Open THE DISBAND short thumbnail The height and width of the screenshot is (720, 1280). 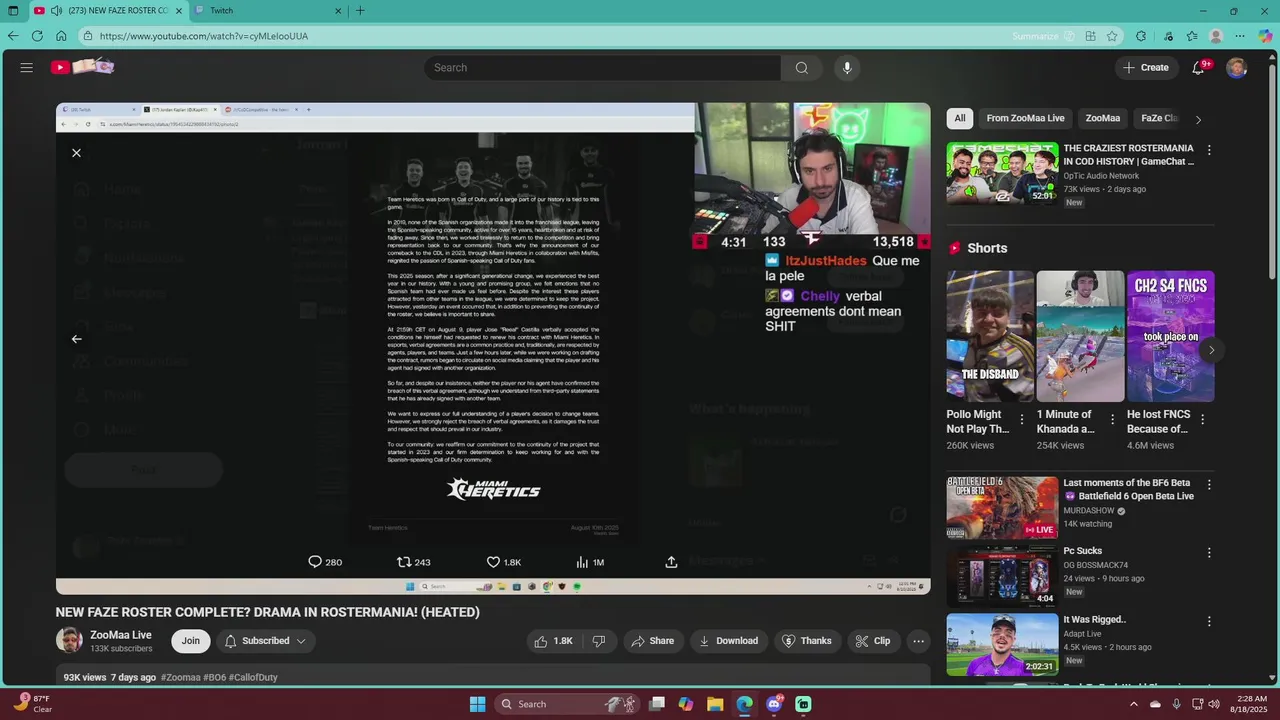[x=990, y=336]
